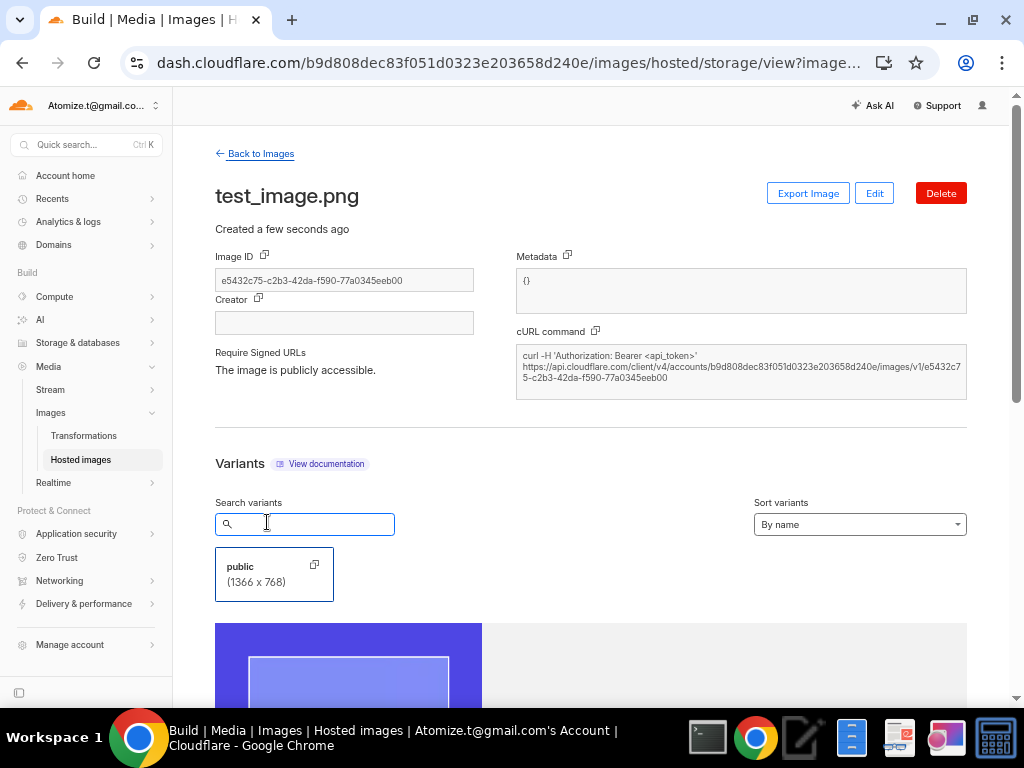The width and height of the screenshot is (1024, 768).
Task: Copy the cURL command
Action: pos(595,330)
